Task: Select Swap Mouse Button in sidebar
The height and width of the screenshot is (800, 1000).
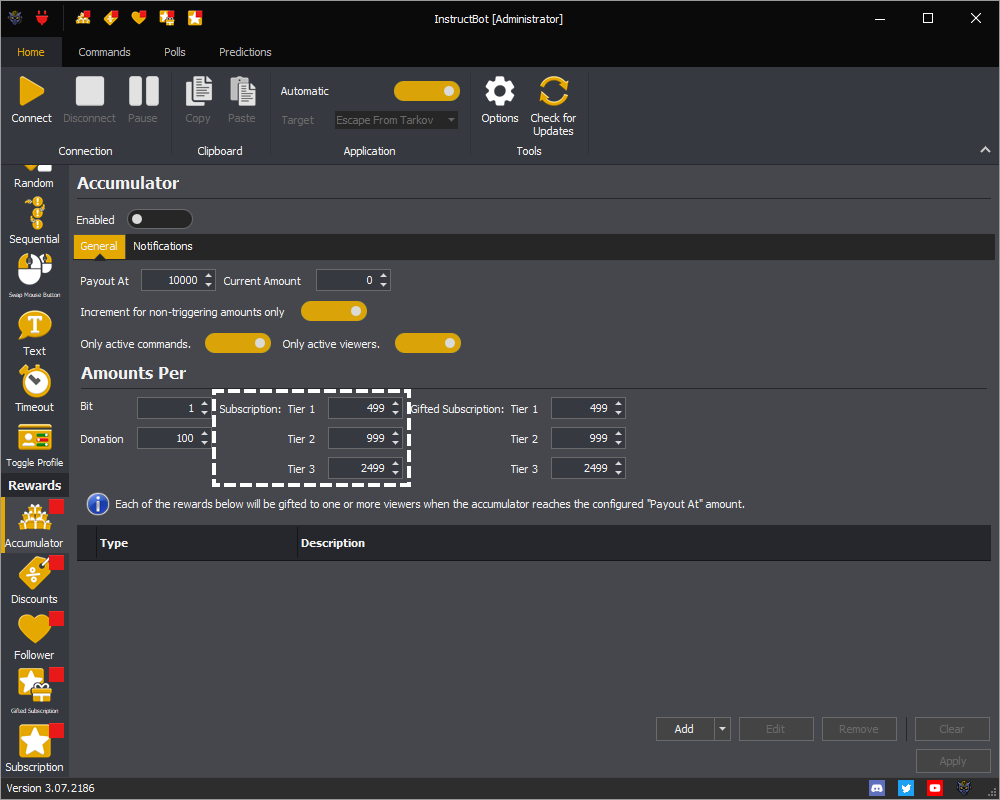Action: pos(34,276)
